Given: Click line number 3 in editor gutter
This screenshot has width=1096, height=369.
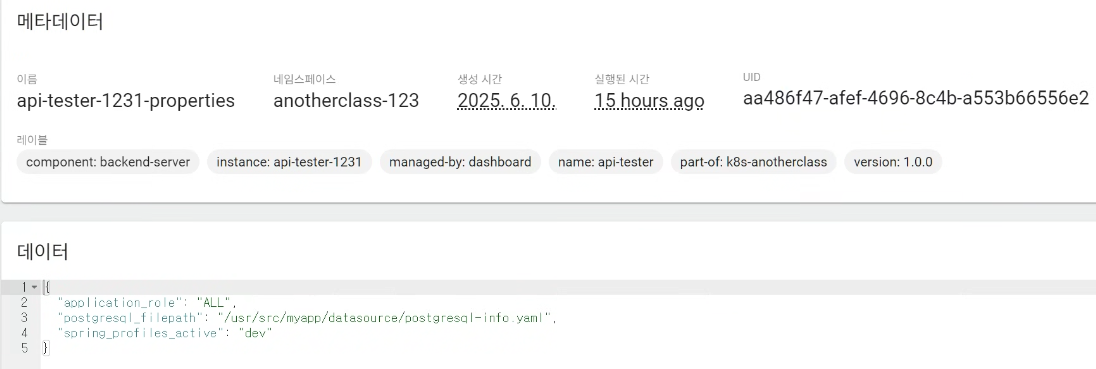Looking at the screenshot, I should pyautogui.click(x=24, y=318).
